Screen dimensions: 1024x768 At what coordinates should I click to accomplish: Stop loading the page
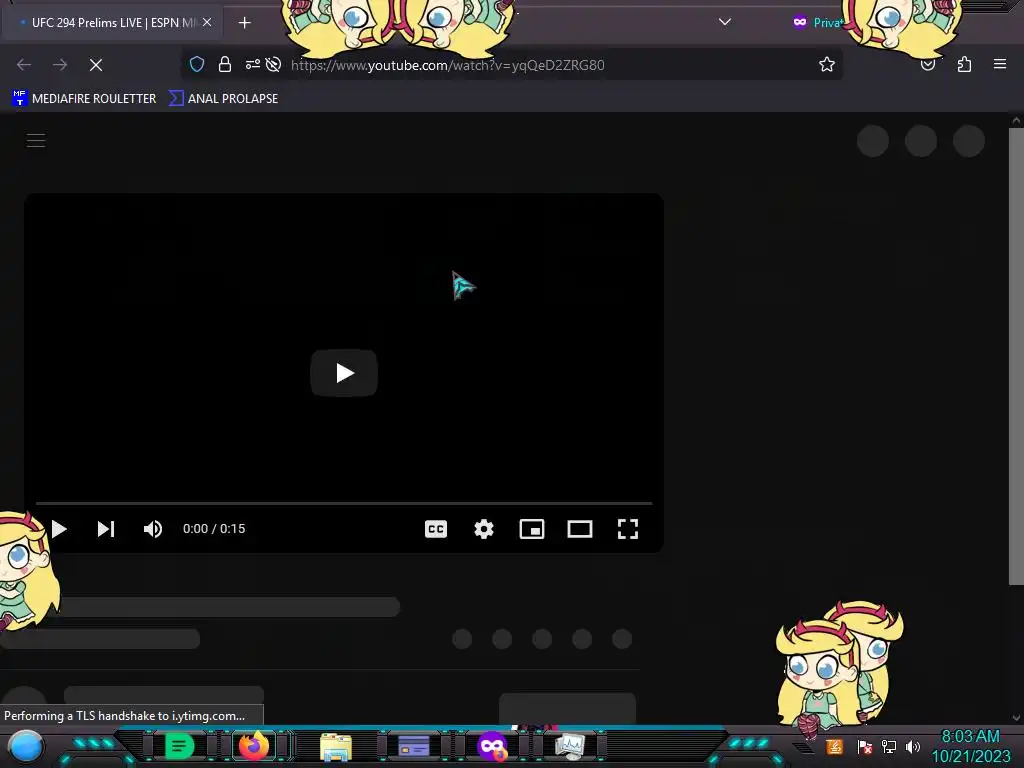[x=96, y=65]
